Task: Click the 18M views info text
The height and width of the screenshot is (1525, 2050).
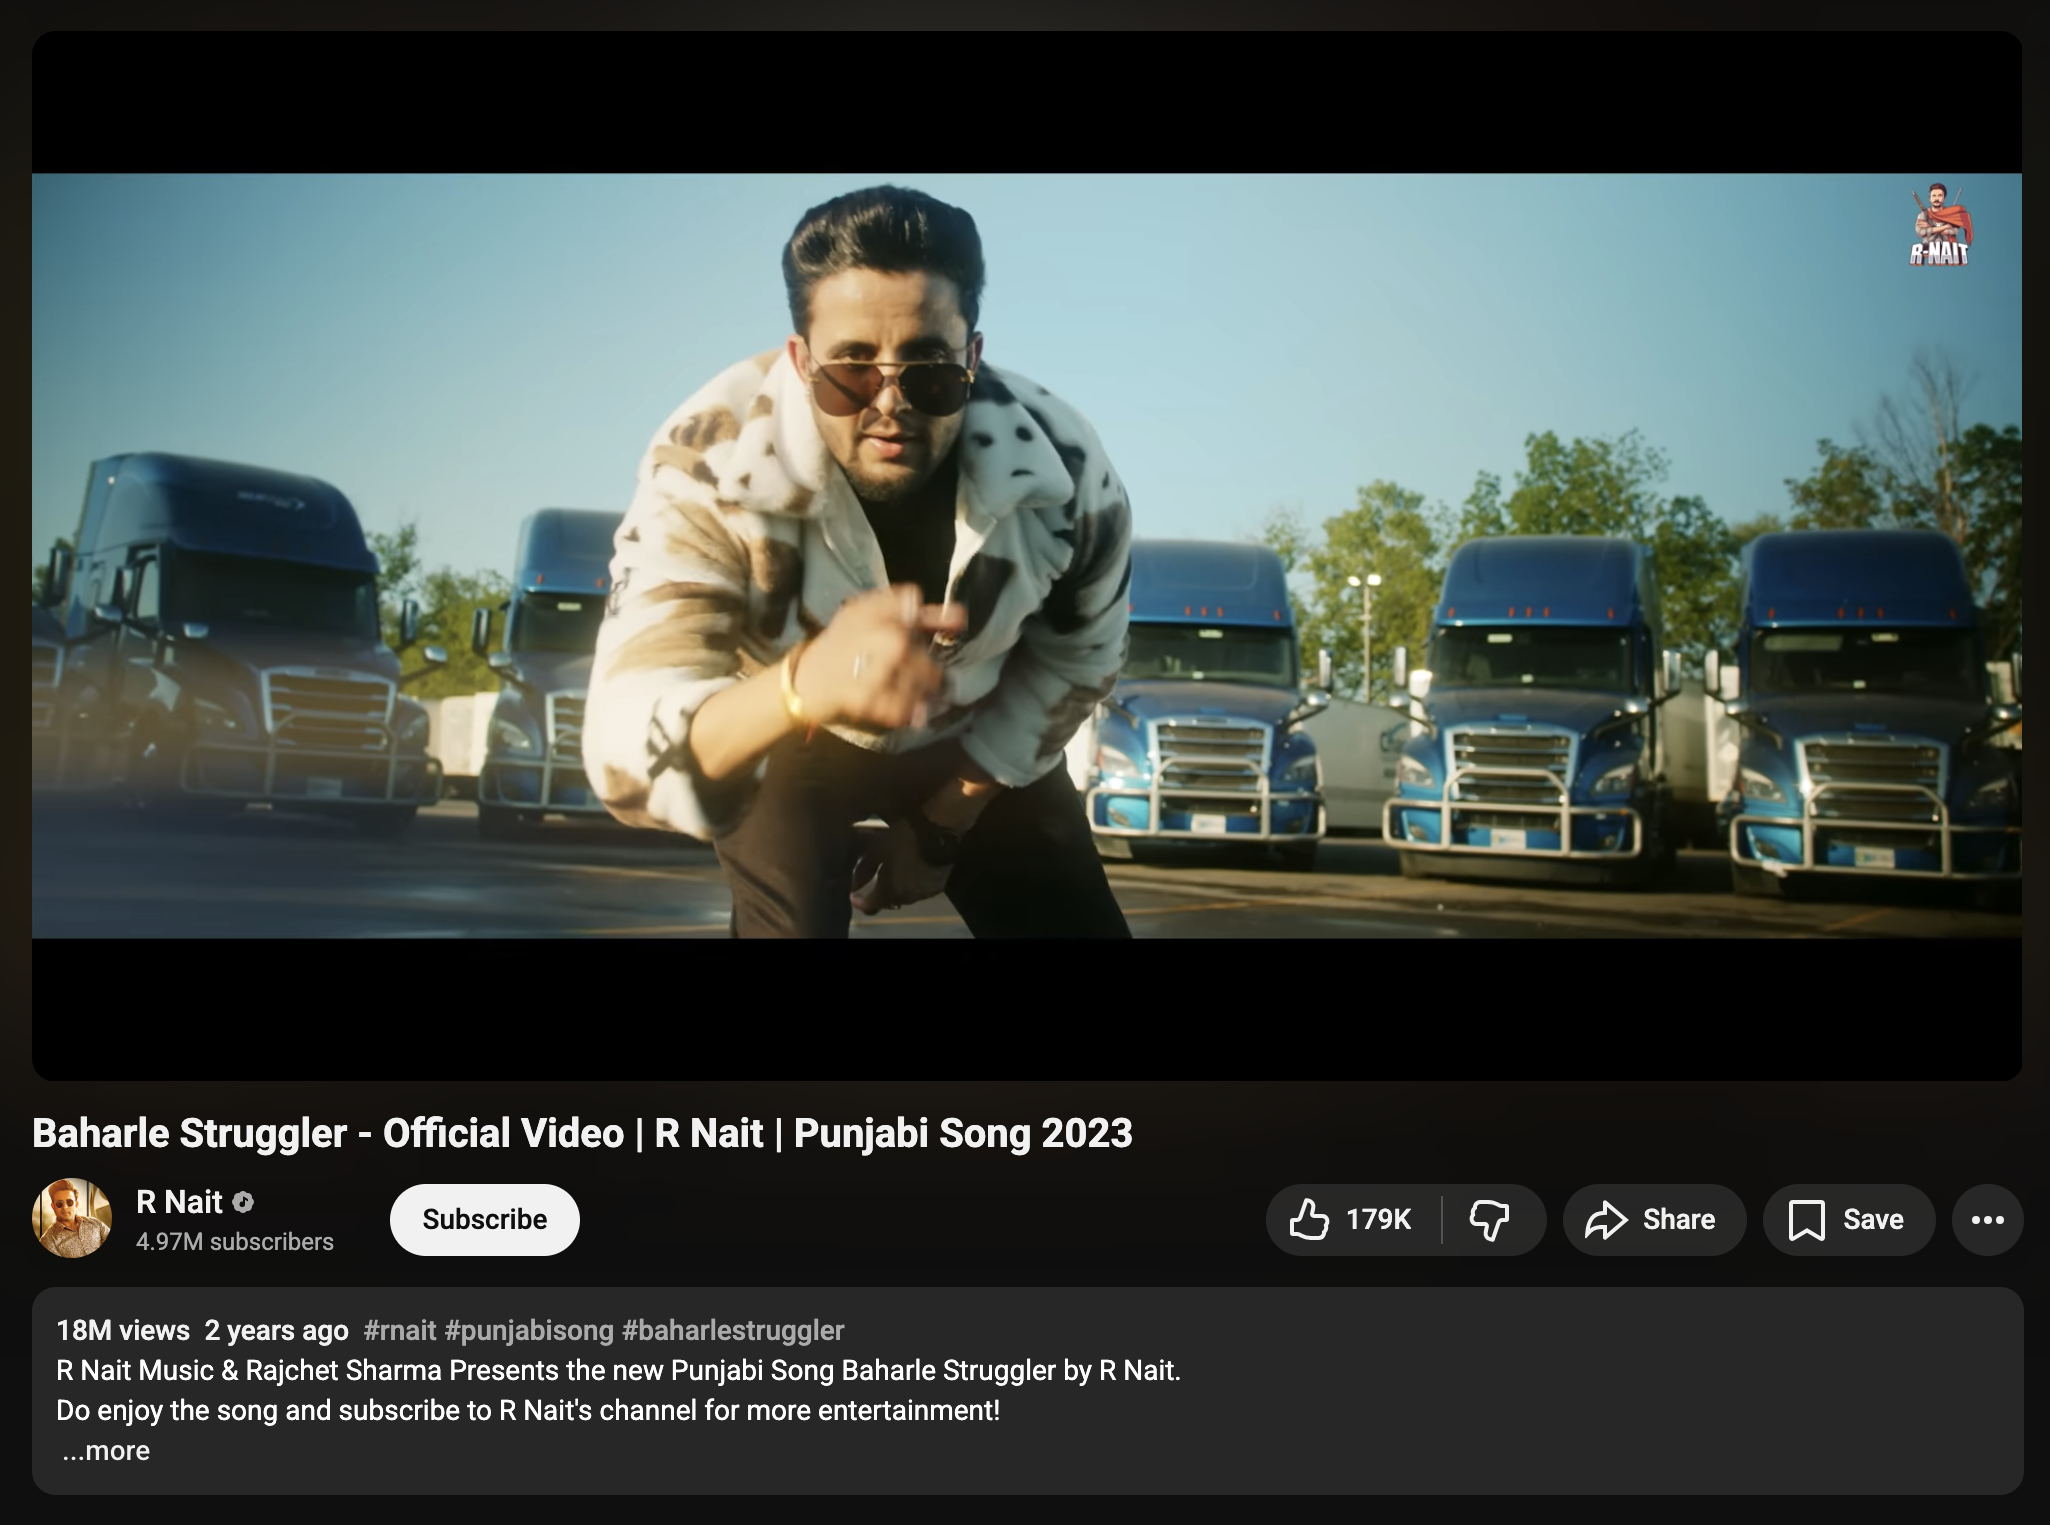Action: (x=123, y=1330)
